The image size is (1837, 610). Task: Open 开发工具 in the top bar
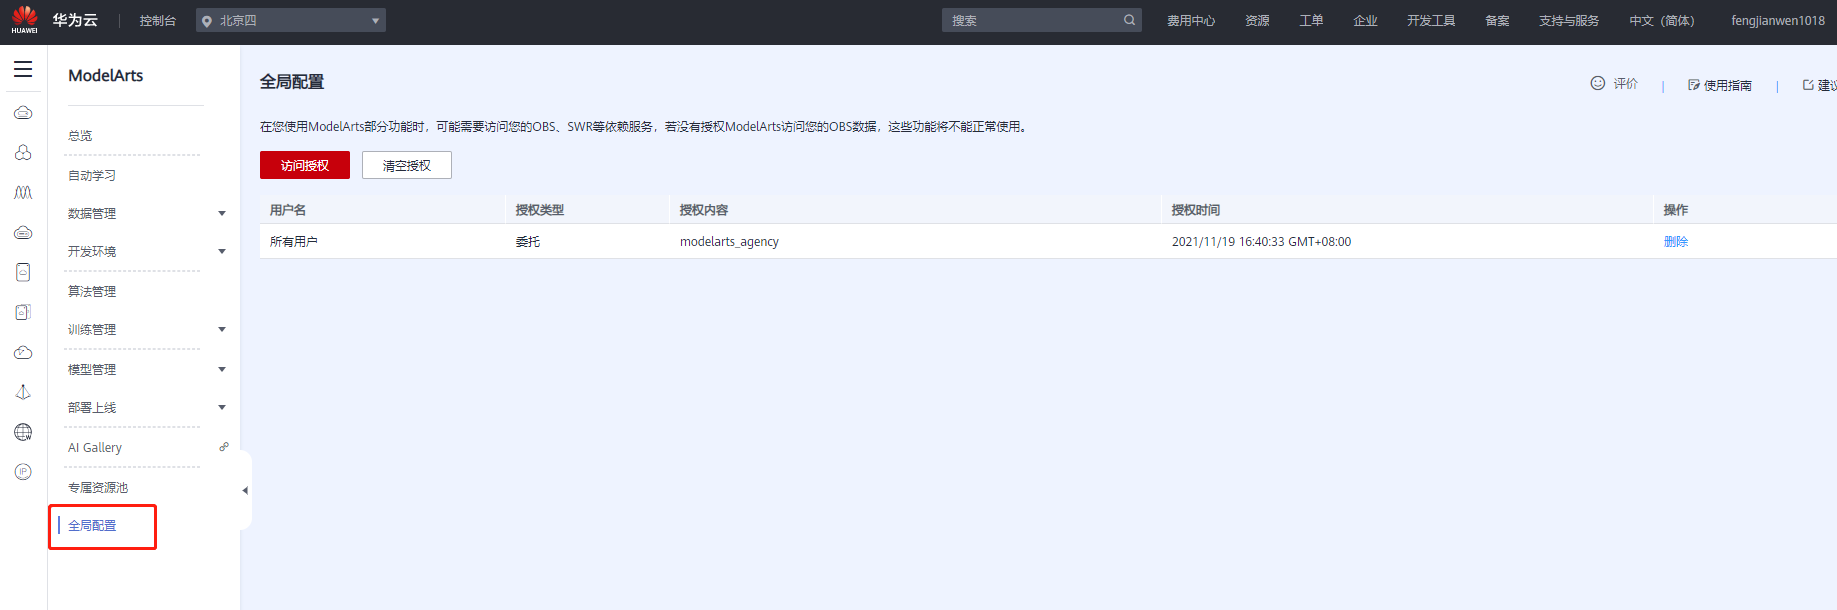pyautogui.click(x=1431, y=20)
